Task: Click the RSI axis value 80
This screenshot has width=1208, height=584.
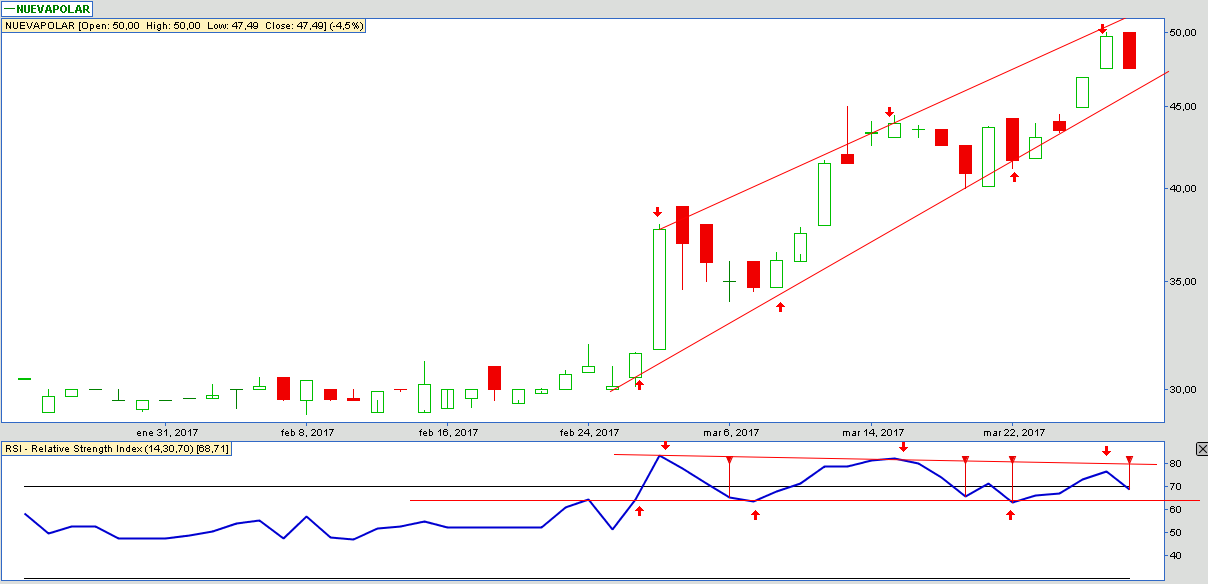Action: coord(1177,464)
